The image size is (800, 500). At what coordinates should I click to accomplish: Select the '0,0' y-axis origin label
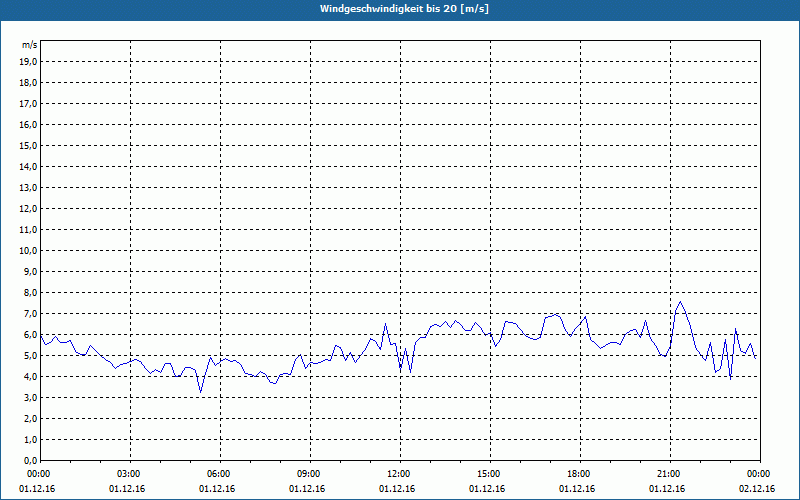(31, 461)
